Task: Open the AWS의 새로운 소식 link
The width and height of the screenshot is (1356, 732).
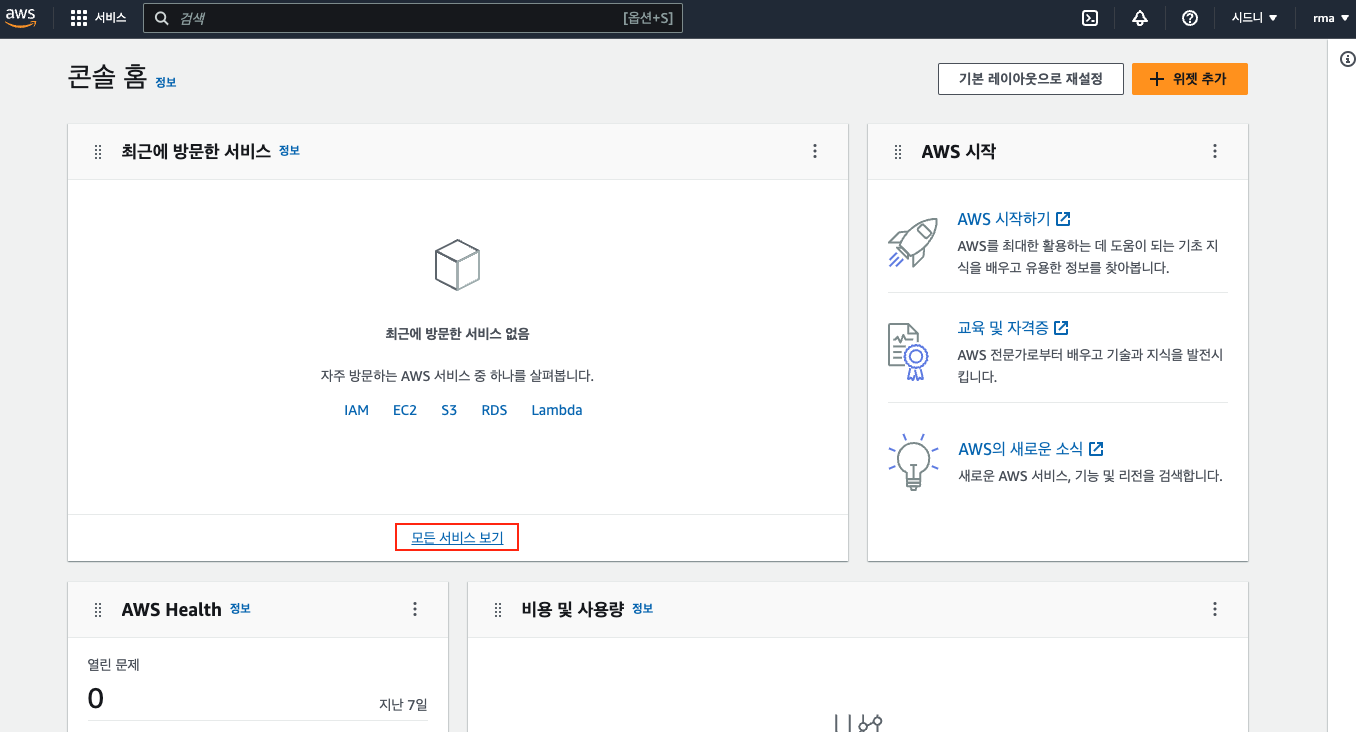Action: [x=1031, y=449]
